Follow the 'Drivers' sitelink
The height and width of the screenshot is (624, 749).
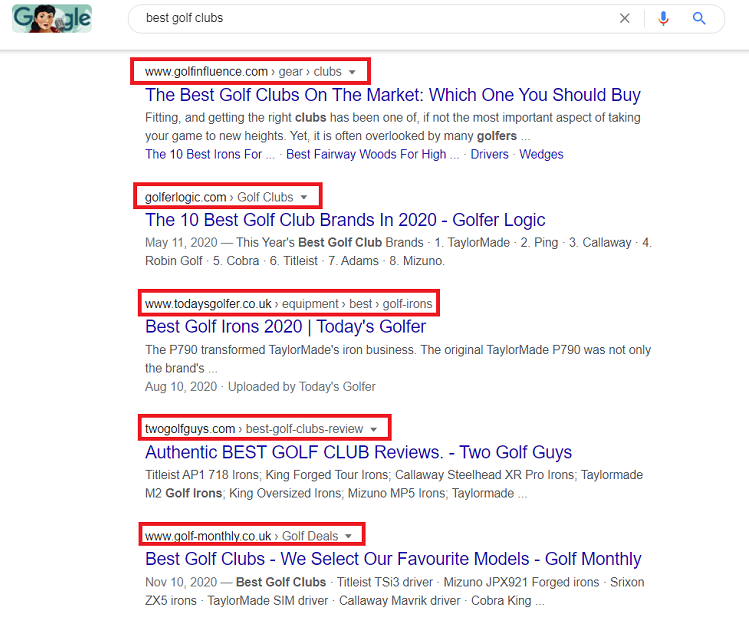pos(489,154)
